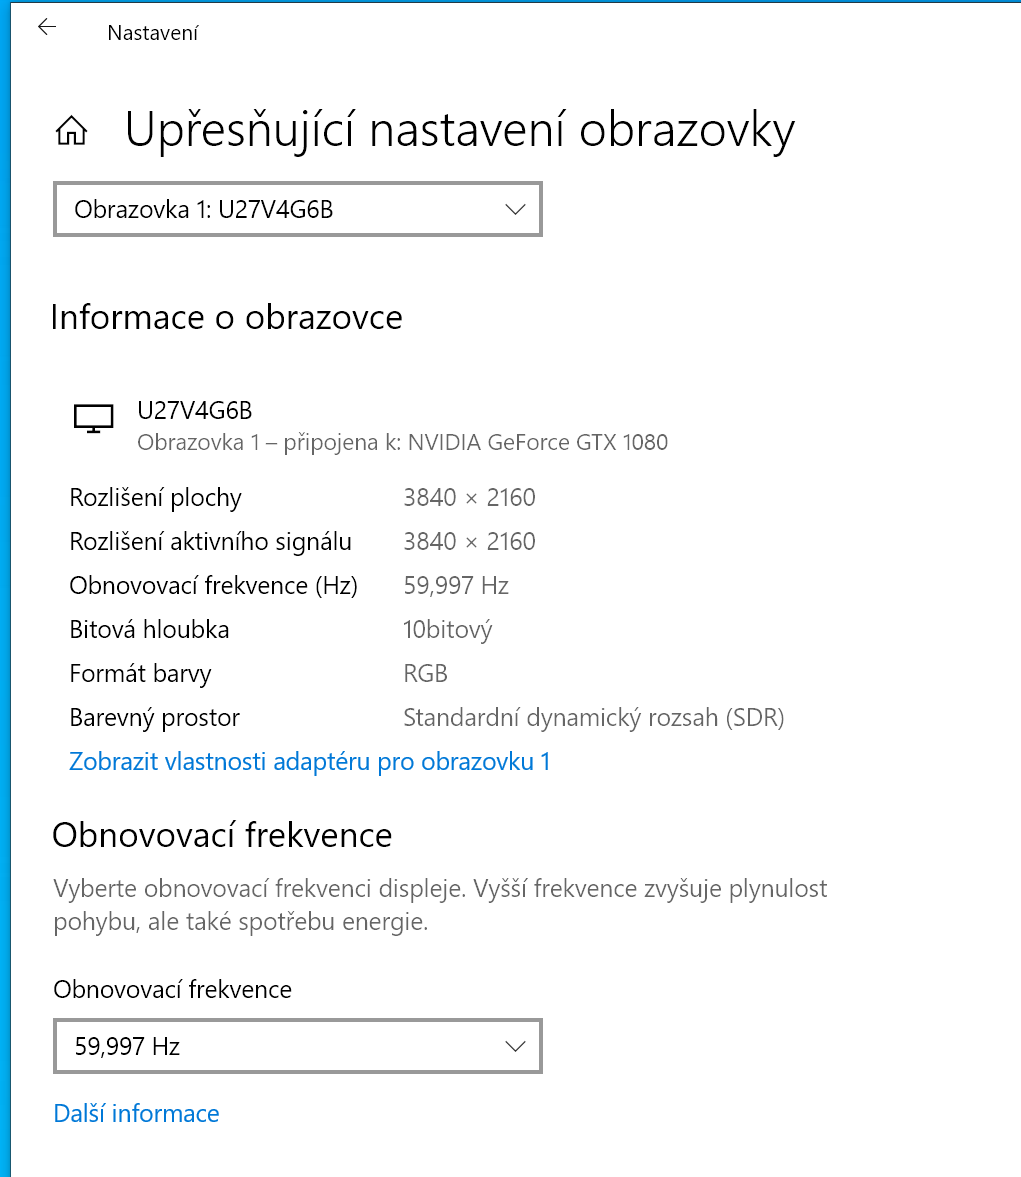1021x1177 pixels.
Task: Click the connected NVIDIA GeForce GTX 1080 subtitle
Action: tap(402, 442)
